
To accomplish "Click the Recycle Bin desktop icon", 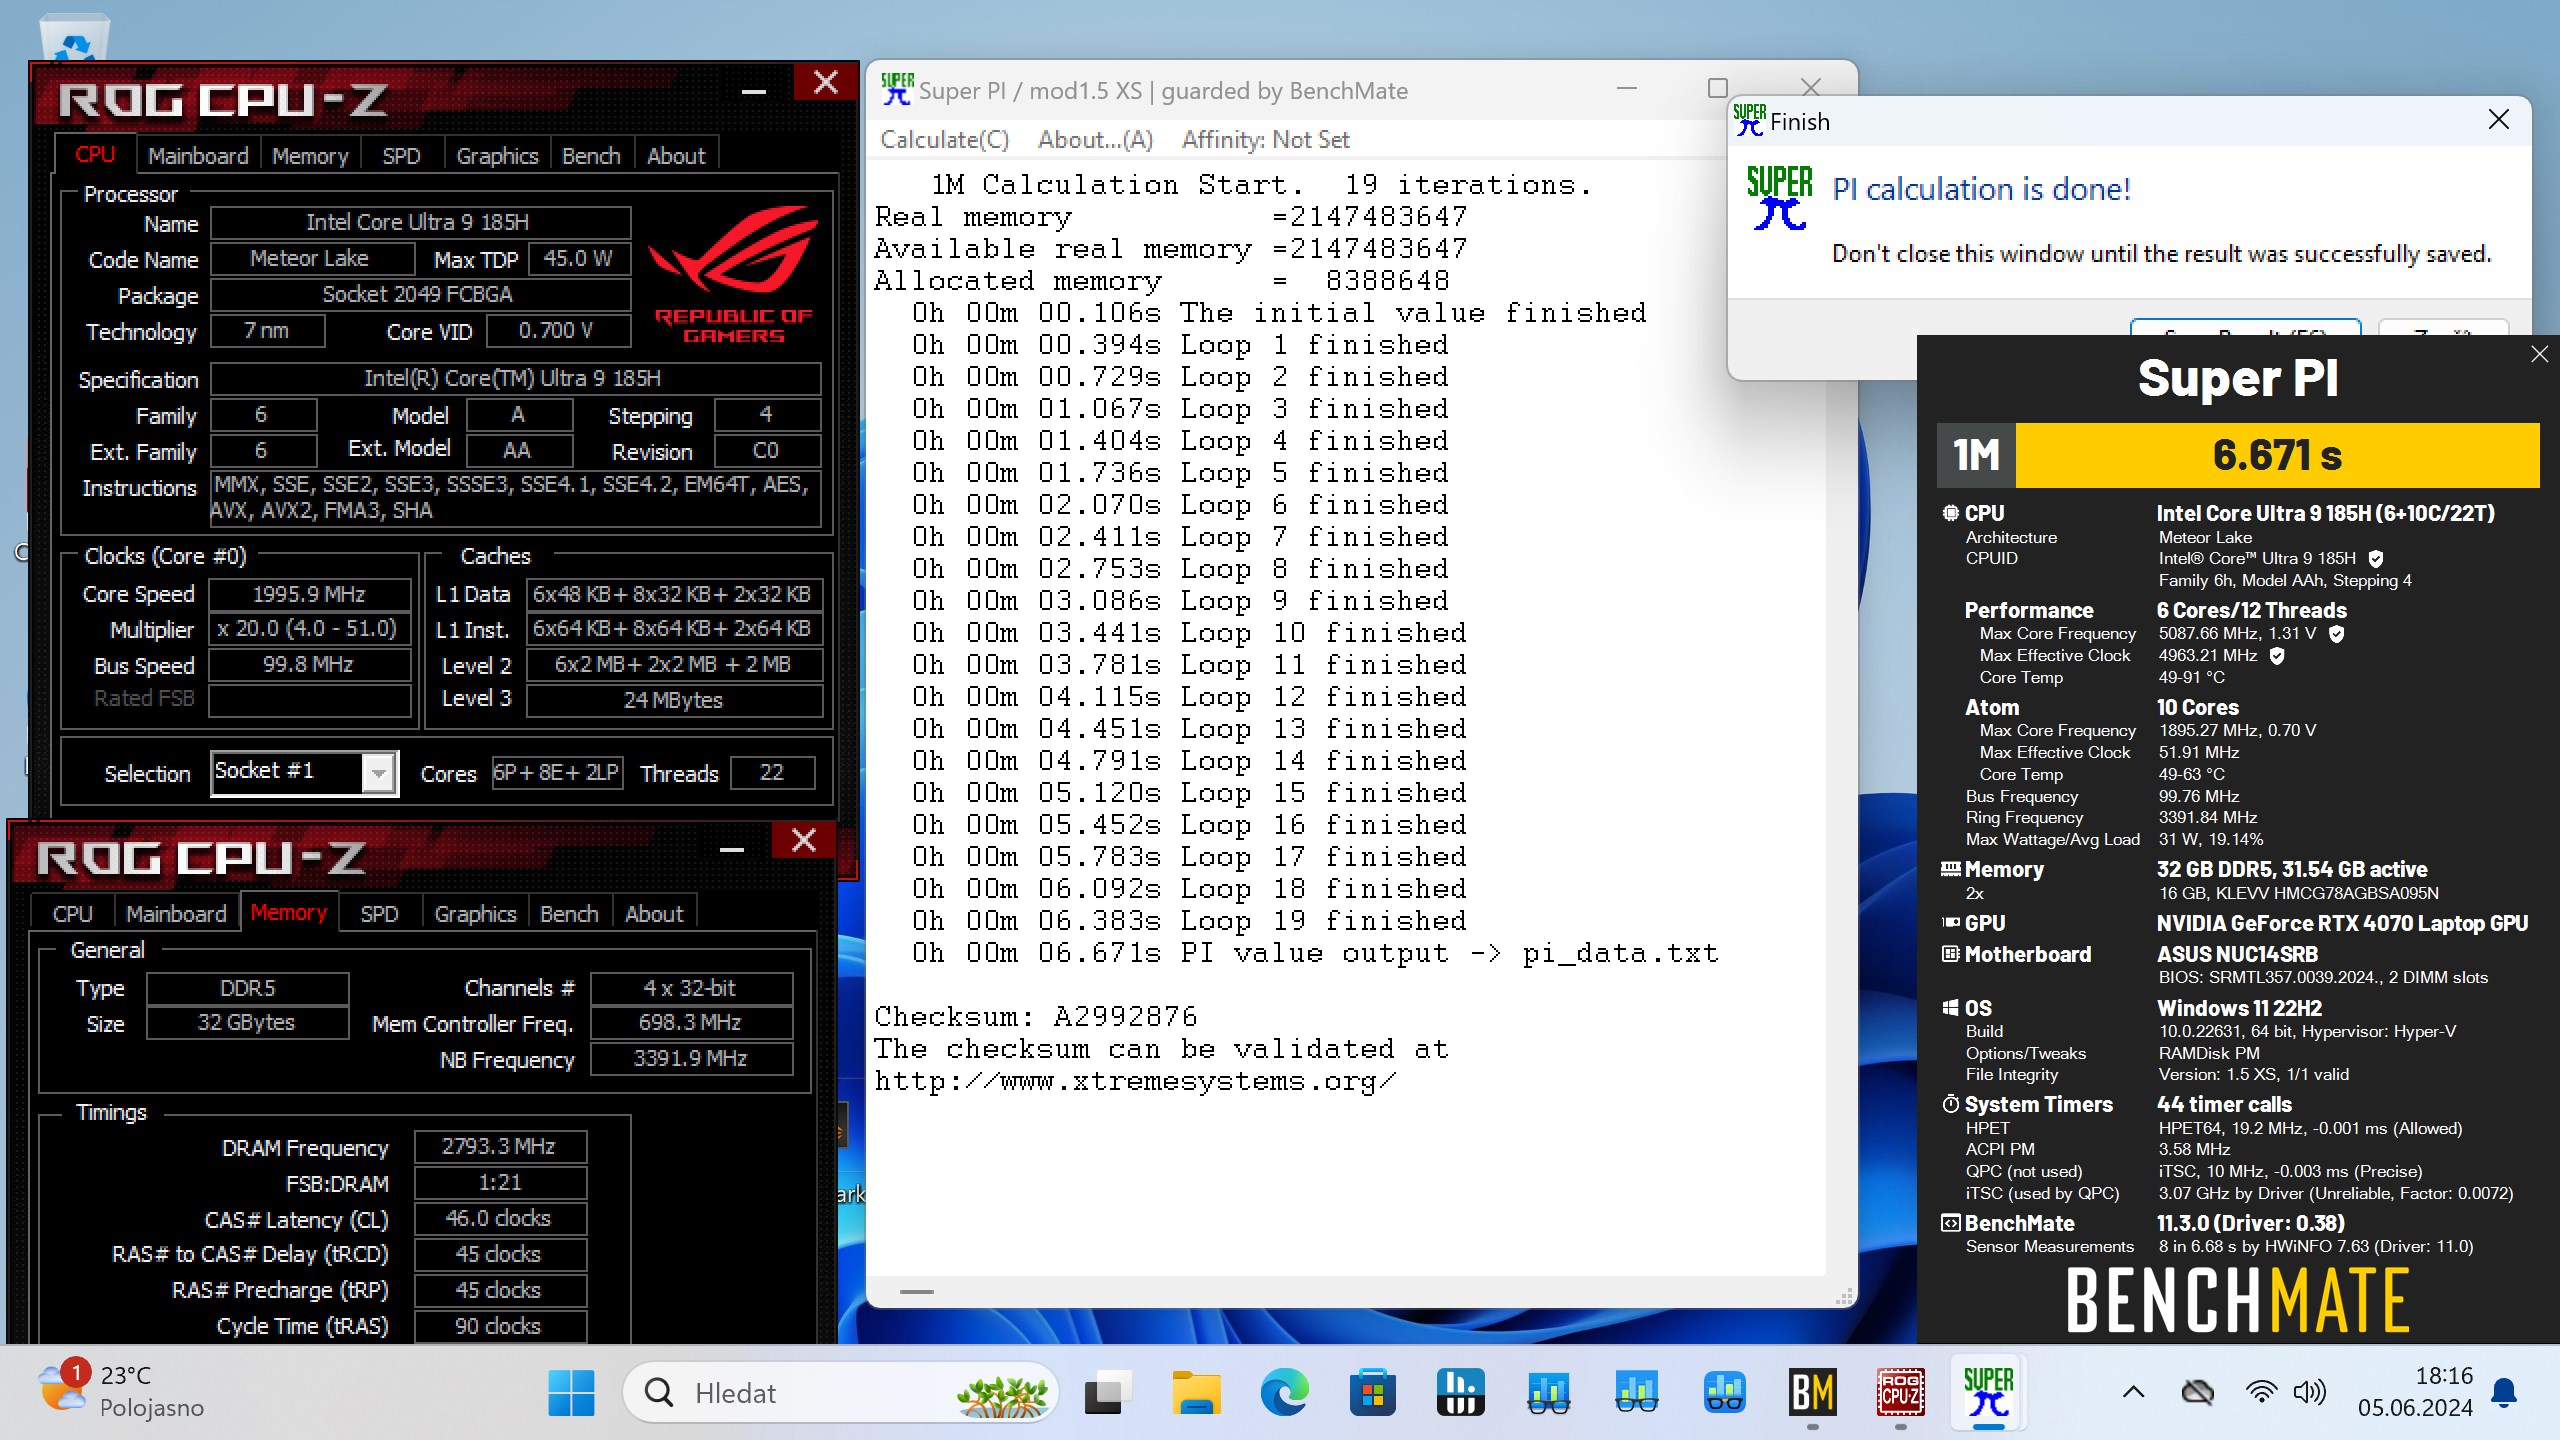I will [74, 38].
